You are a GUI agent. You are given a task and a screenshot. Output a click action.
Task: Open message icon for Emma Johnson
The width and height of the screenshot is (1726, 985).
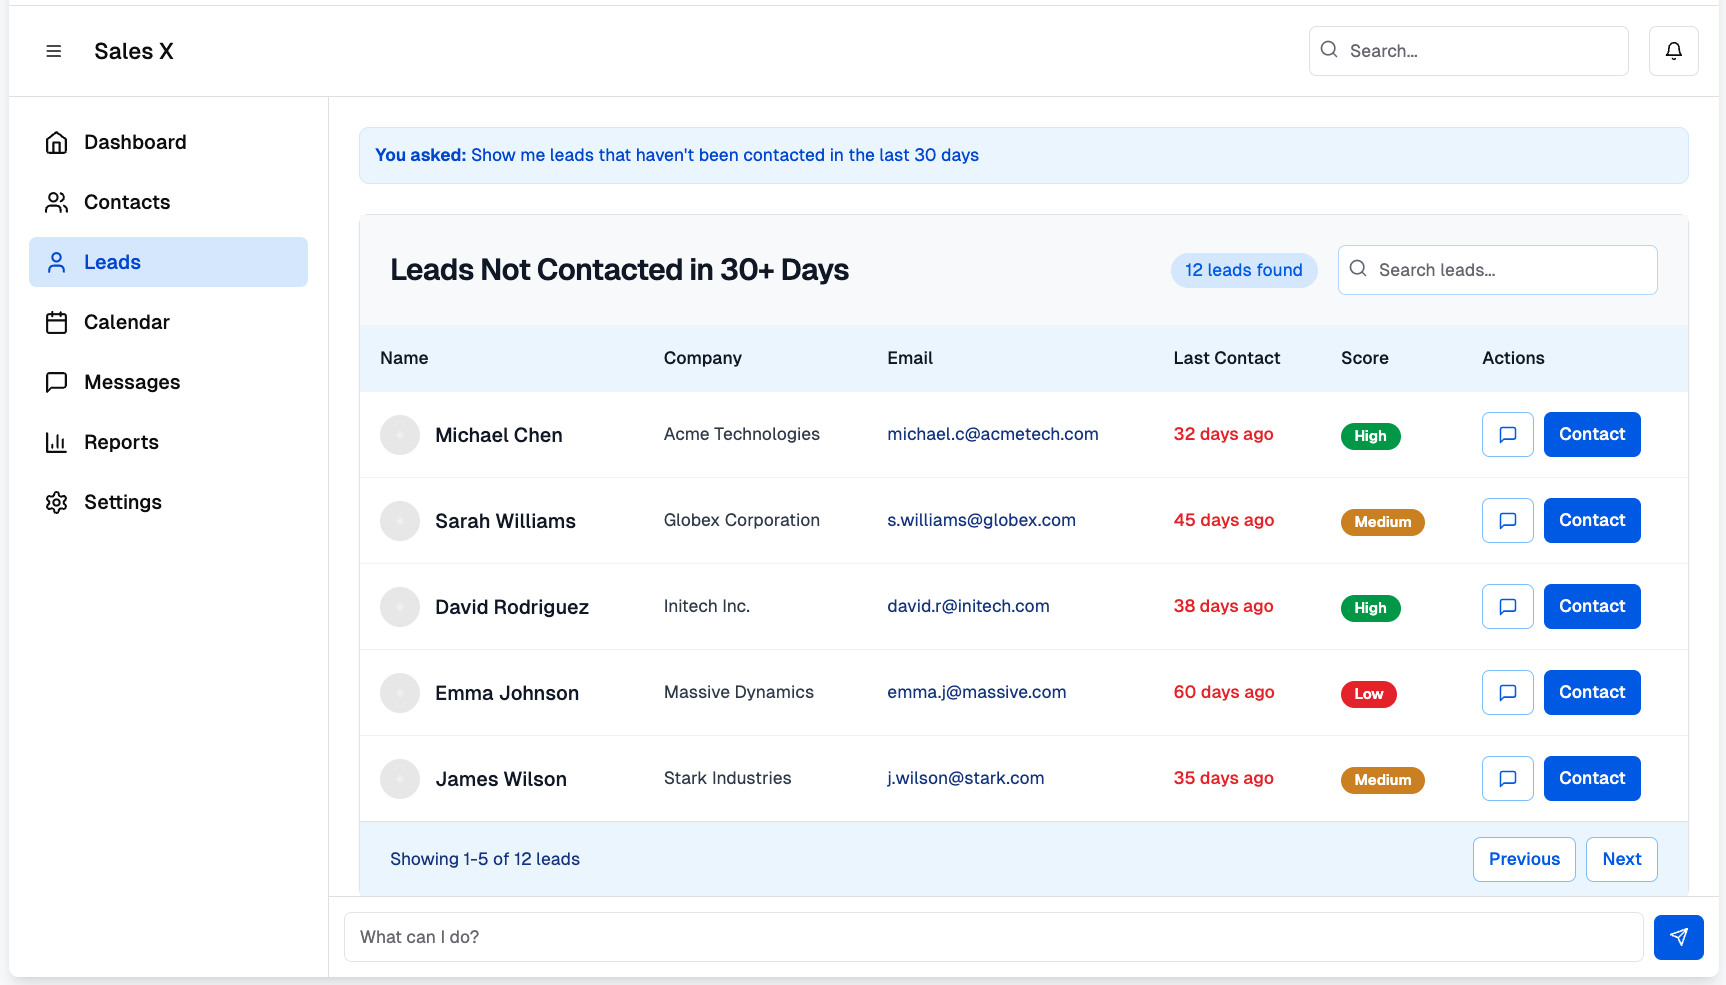point(1507,692)
